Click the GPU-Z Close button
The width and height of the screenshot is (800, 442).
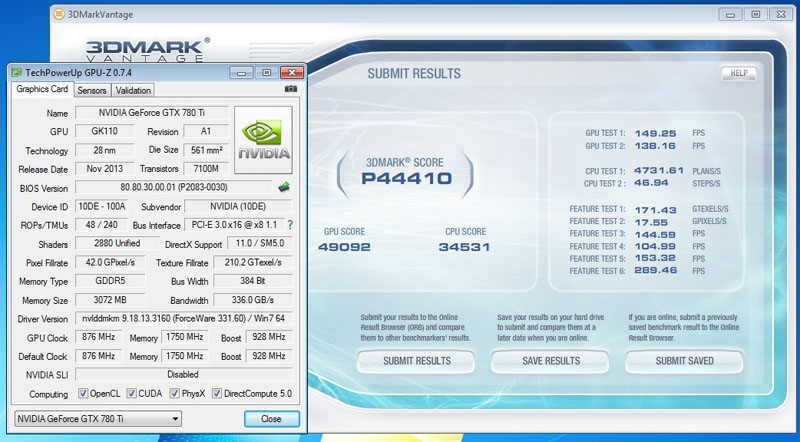pyautogui.click(x=271, y=419)
